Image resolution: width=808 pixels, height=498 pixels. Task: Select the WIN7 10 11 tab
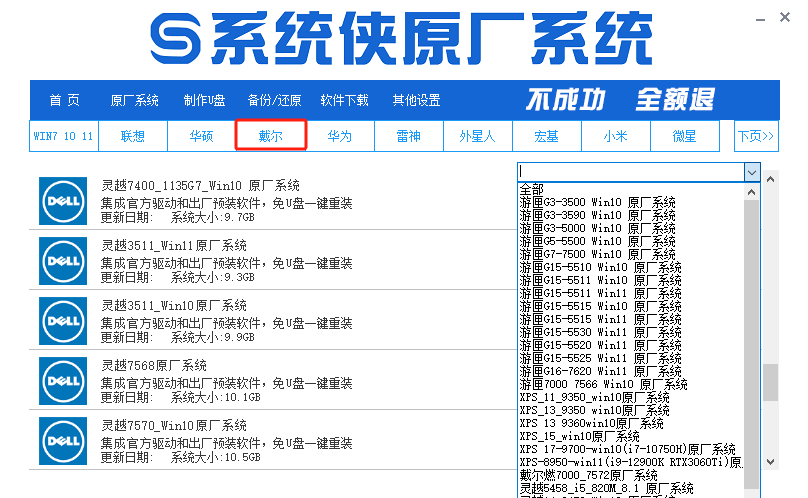(x=63, y=136)
